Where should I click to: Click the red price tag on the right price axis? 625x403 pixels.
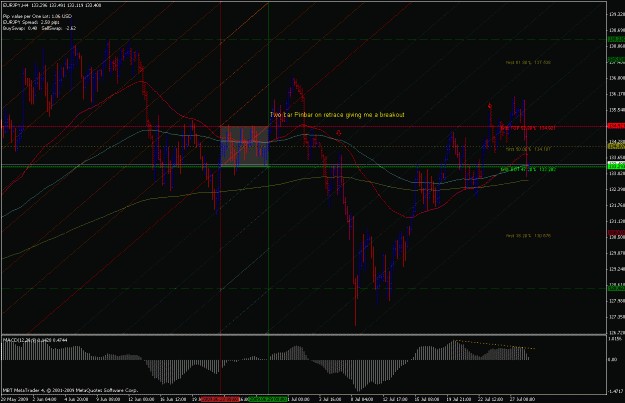click(616, 126)
